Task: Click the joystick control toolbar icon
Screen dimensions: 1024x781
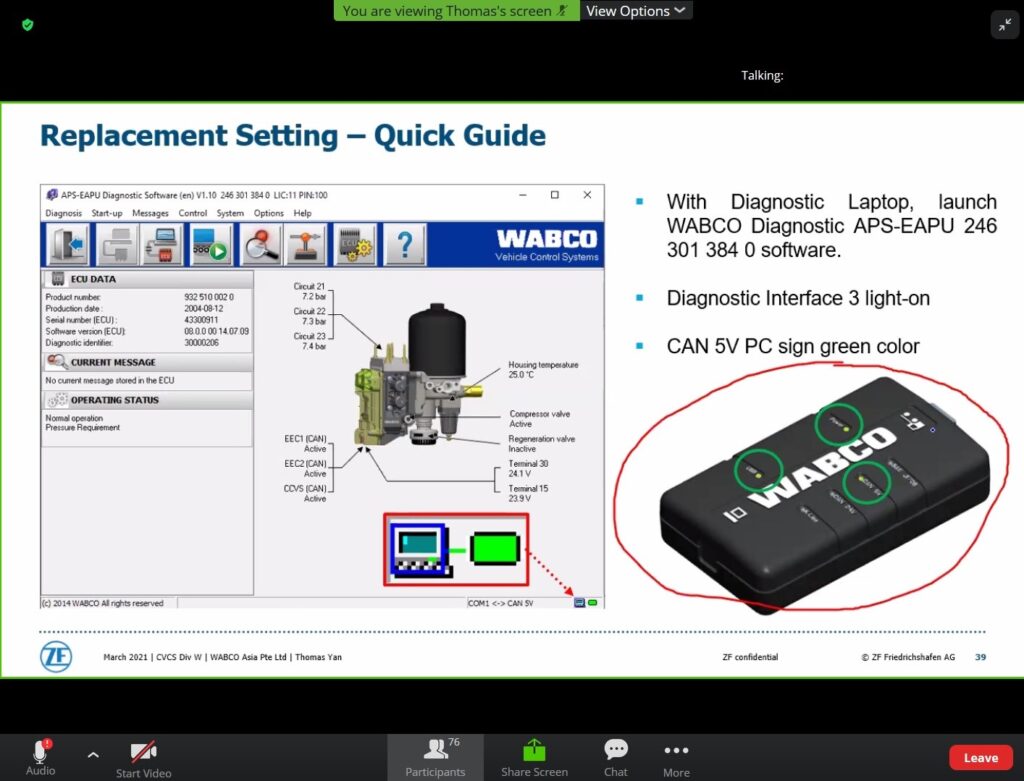Action: pyautogui.click(x=306, y=245)
